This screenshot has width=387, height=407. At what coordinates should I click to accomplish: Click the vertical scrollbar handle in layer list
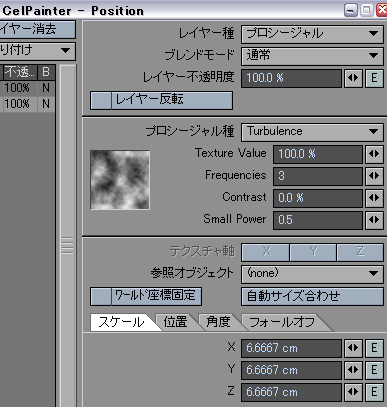pyautogui.click(x=68, y=246)
